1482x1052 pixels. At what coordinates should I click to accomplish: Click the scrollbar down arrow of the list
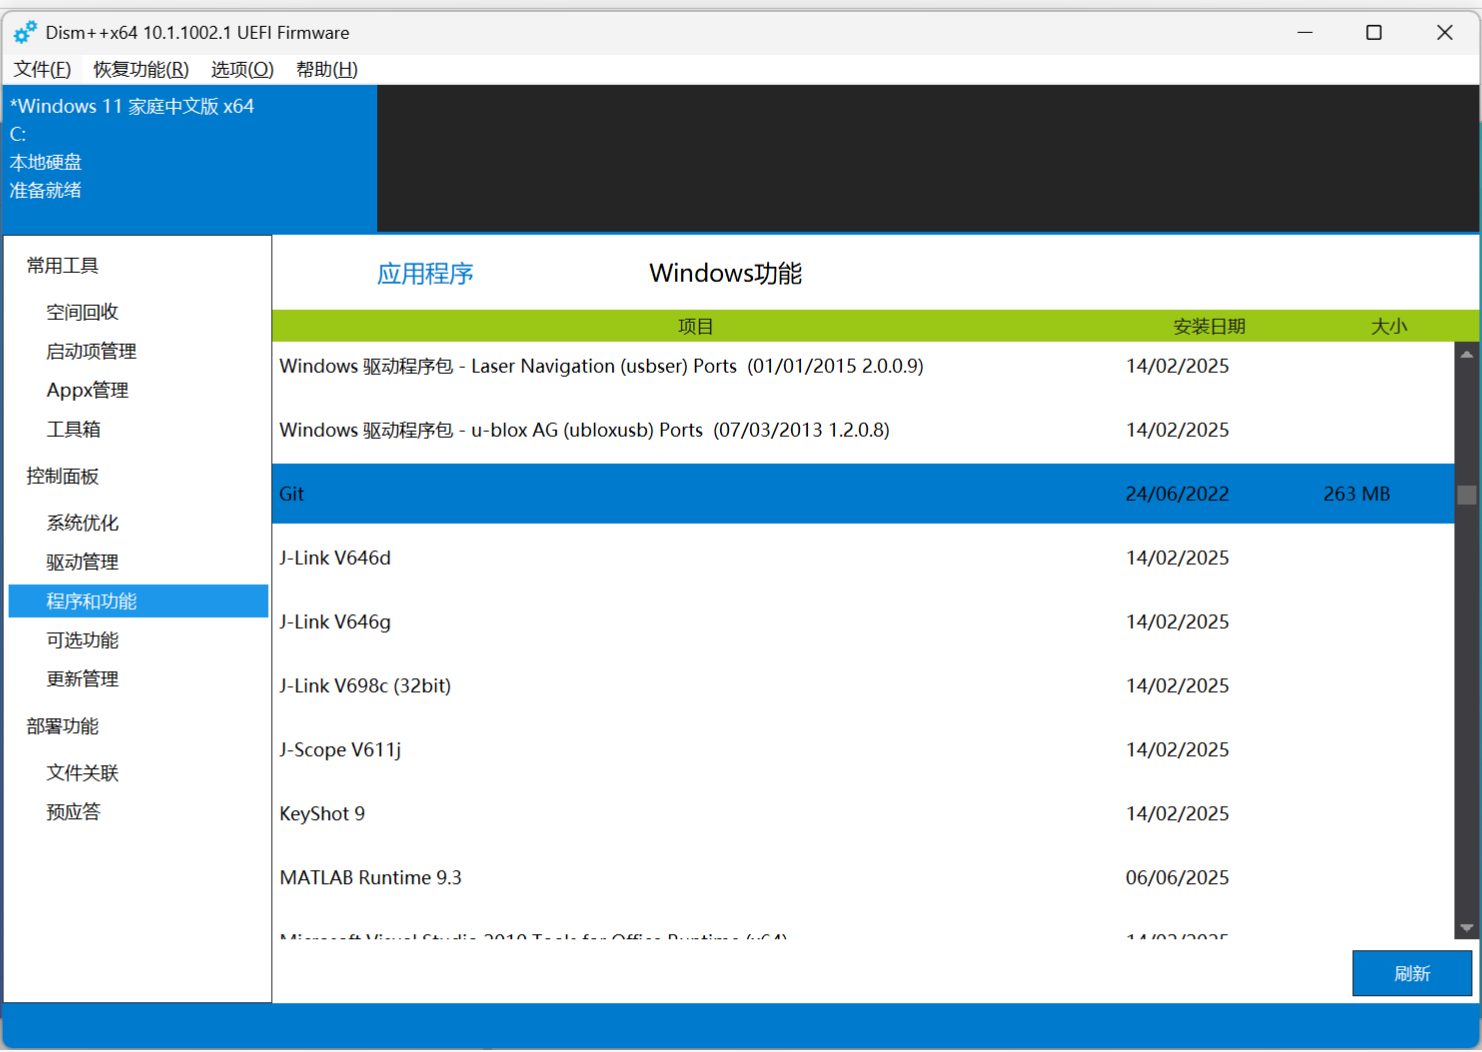pyautogui.click(x=1466, y=928)
